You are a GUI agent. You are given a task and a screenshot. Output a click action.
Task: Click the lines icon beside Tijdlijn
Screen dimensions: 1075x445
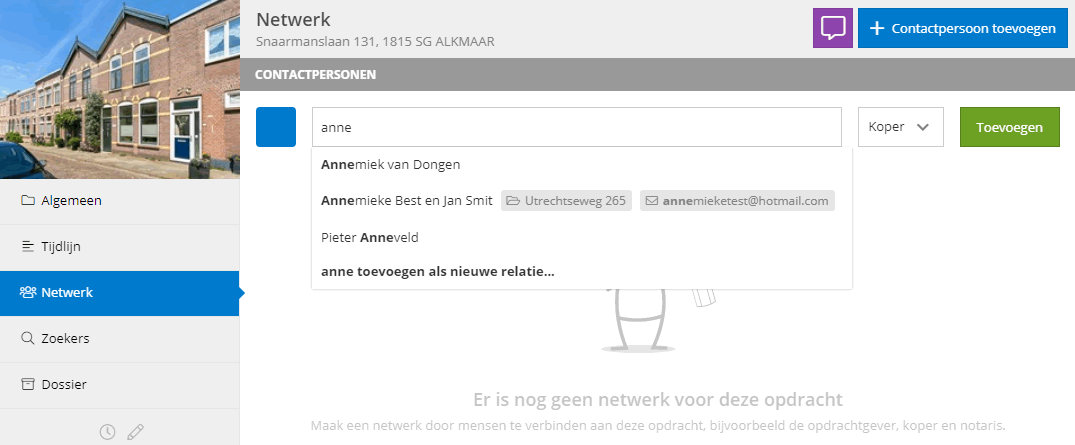27,246
